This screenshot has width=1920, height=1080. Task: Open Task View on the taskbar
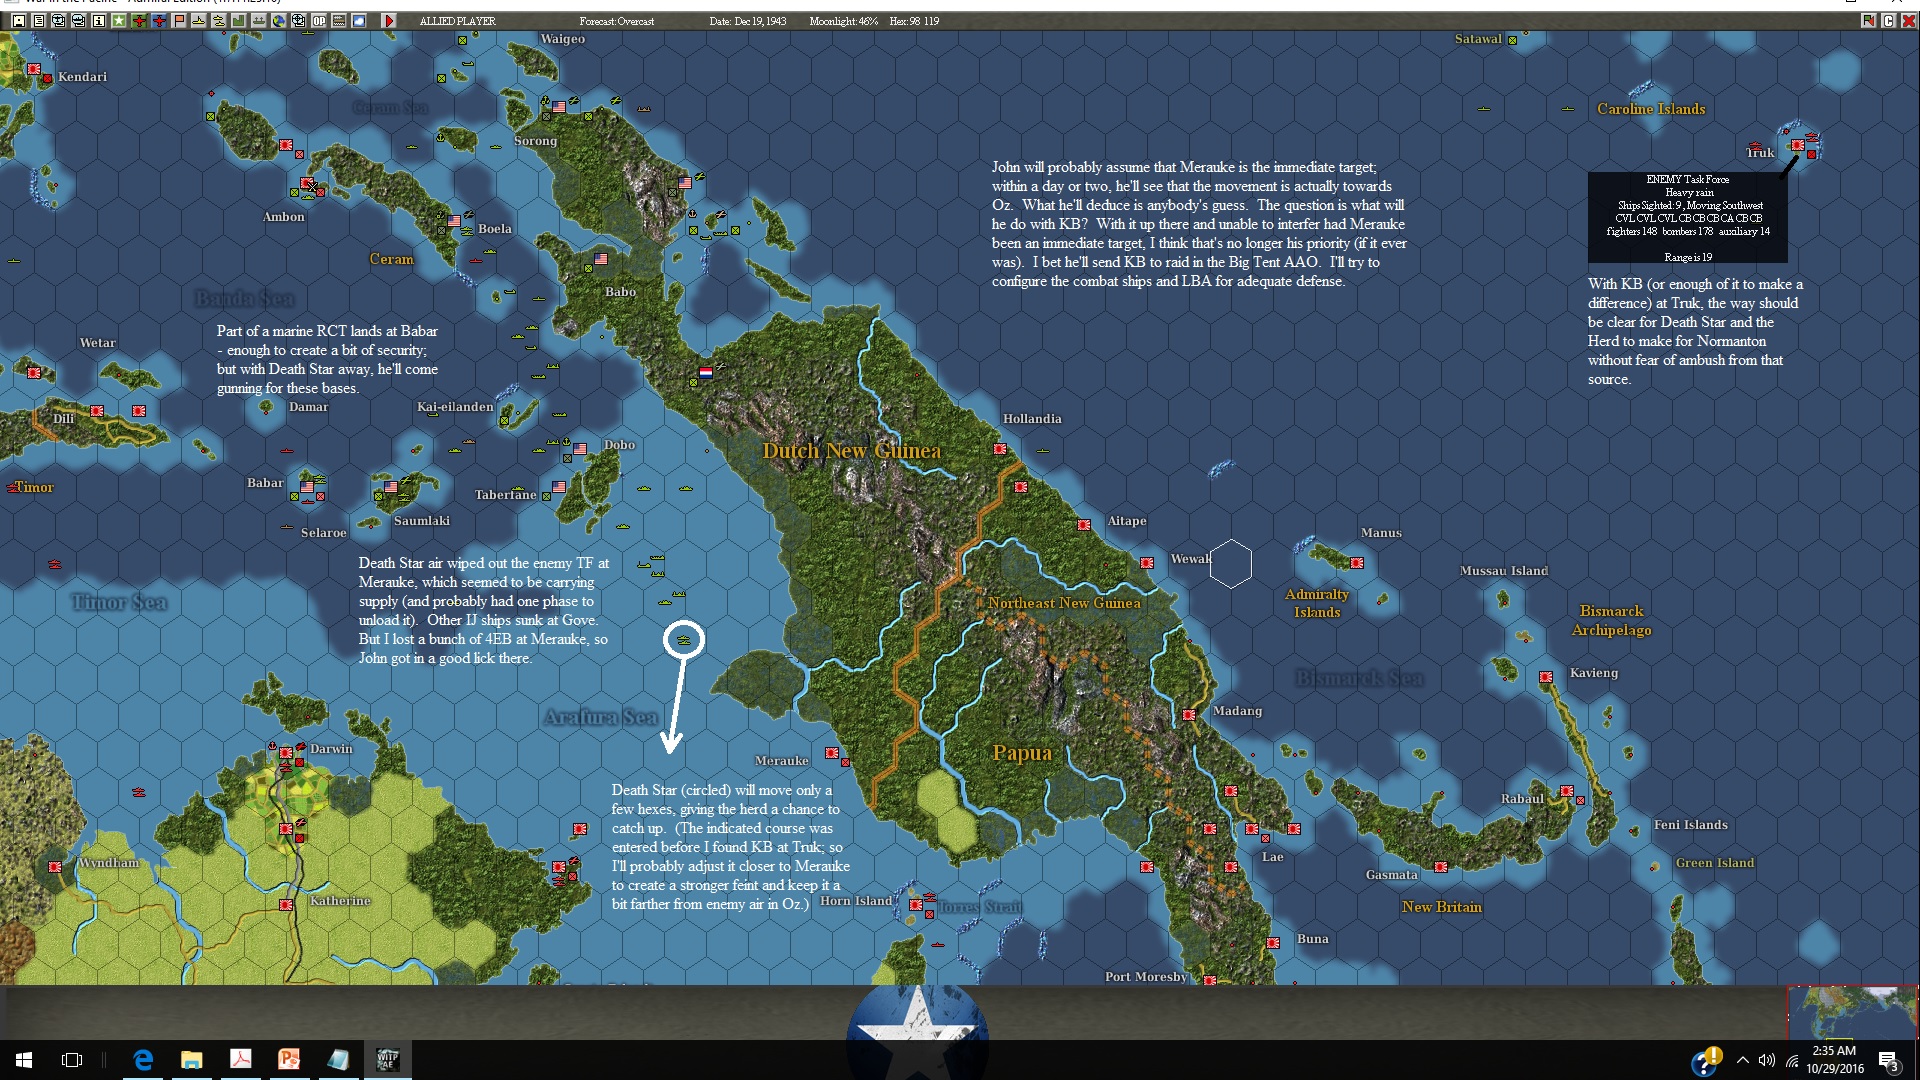click(72, 1060)
